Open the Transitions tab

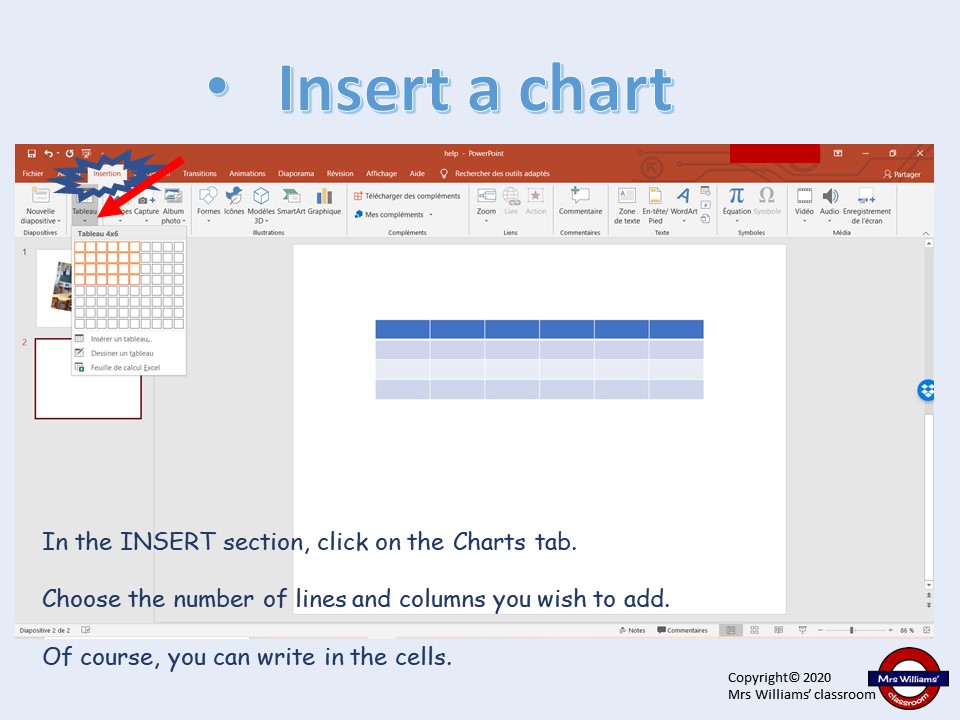point(200,173)
